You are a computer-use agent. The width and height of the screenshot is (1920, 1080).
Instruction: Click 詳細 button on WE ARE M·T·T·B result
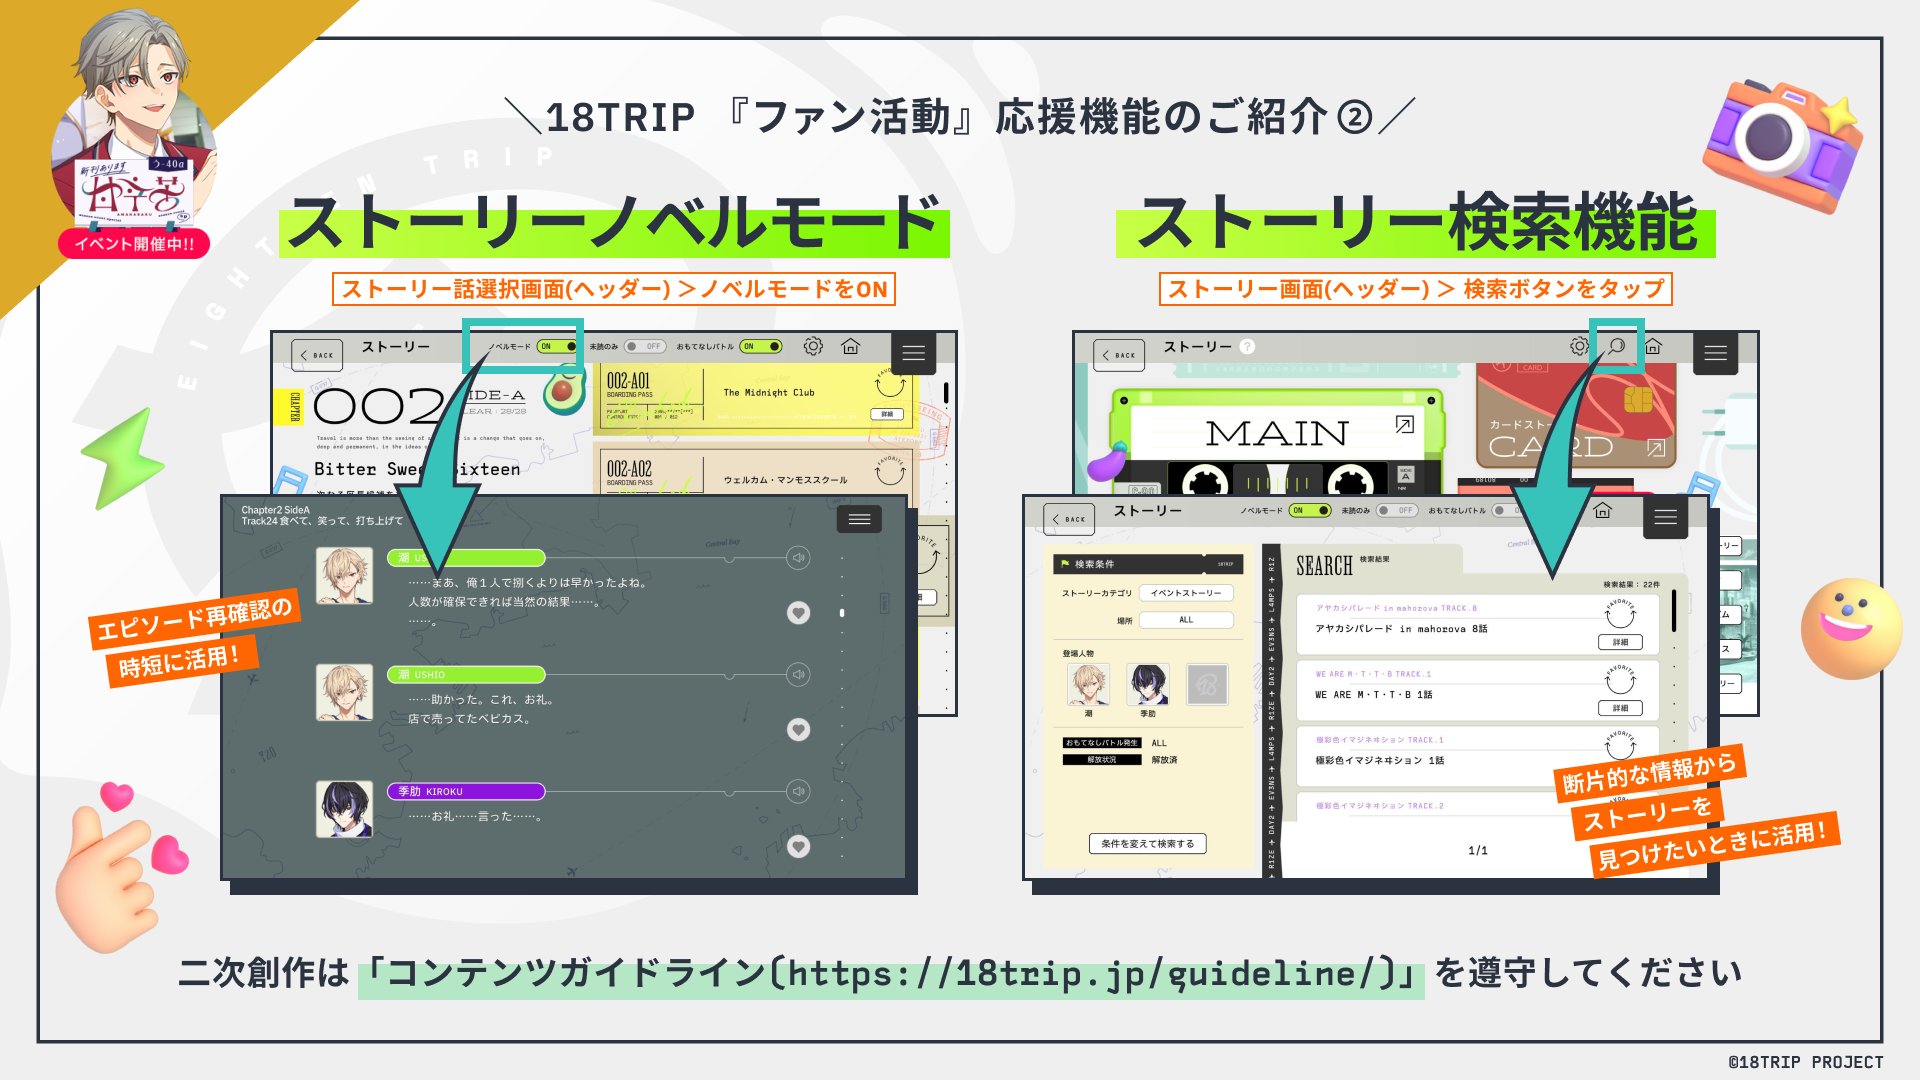click(x=1620, y=708)
